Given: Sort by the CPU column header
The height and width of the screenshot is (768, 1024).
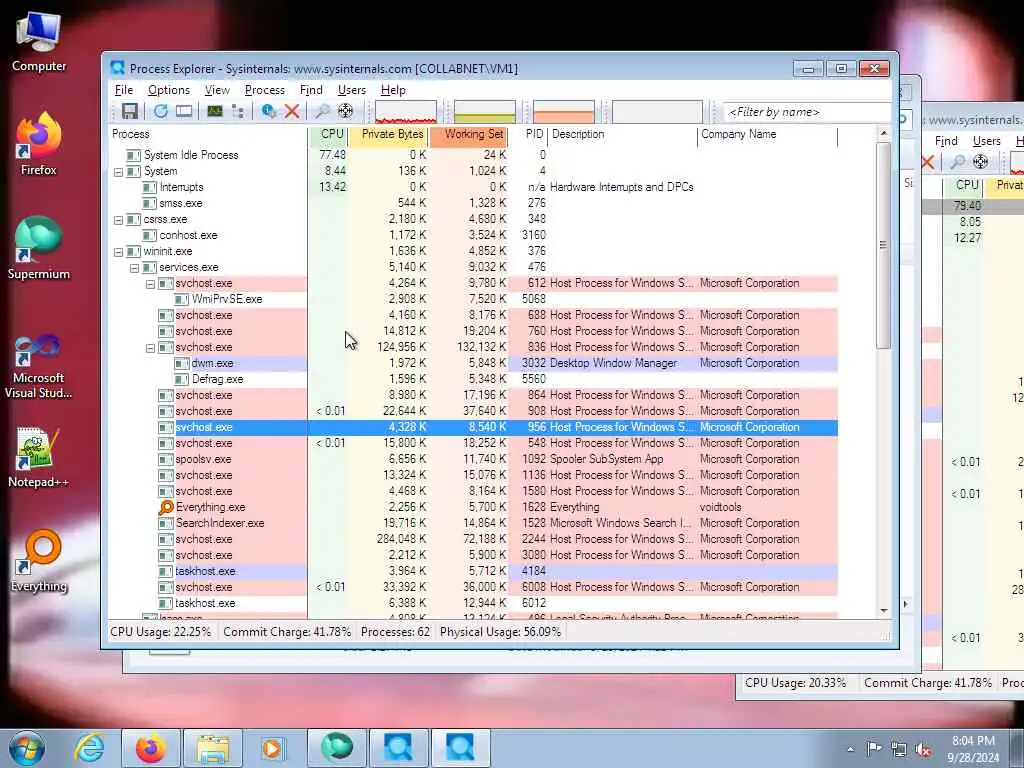Looking at the screenshot, I should click(x=328, y=134).
